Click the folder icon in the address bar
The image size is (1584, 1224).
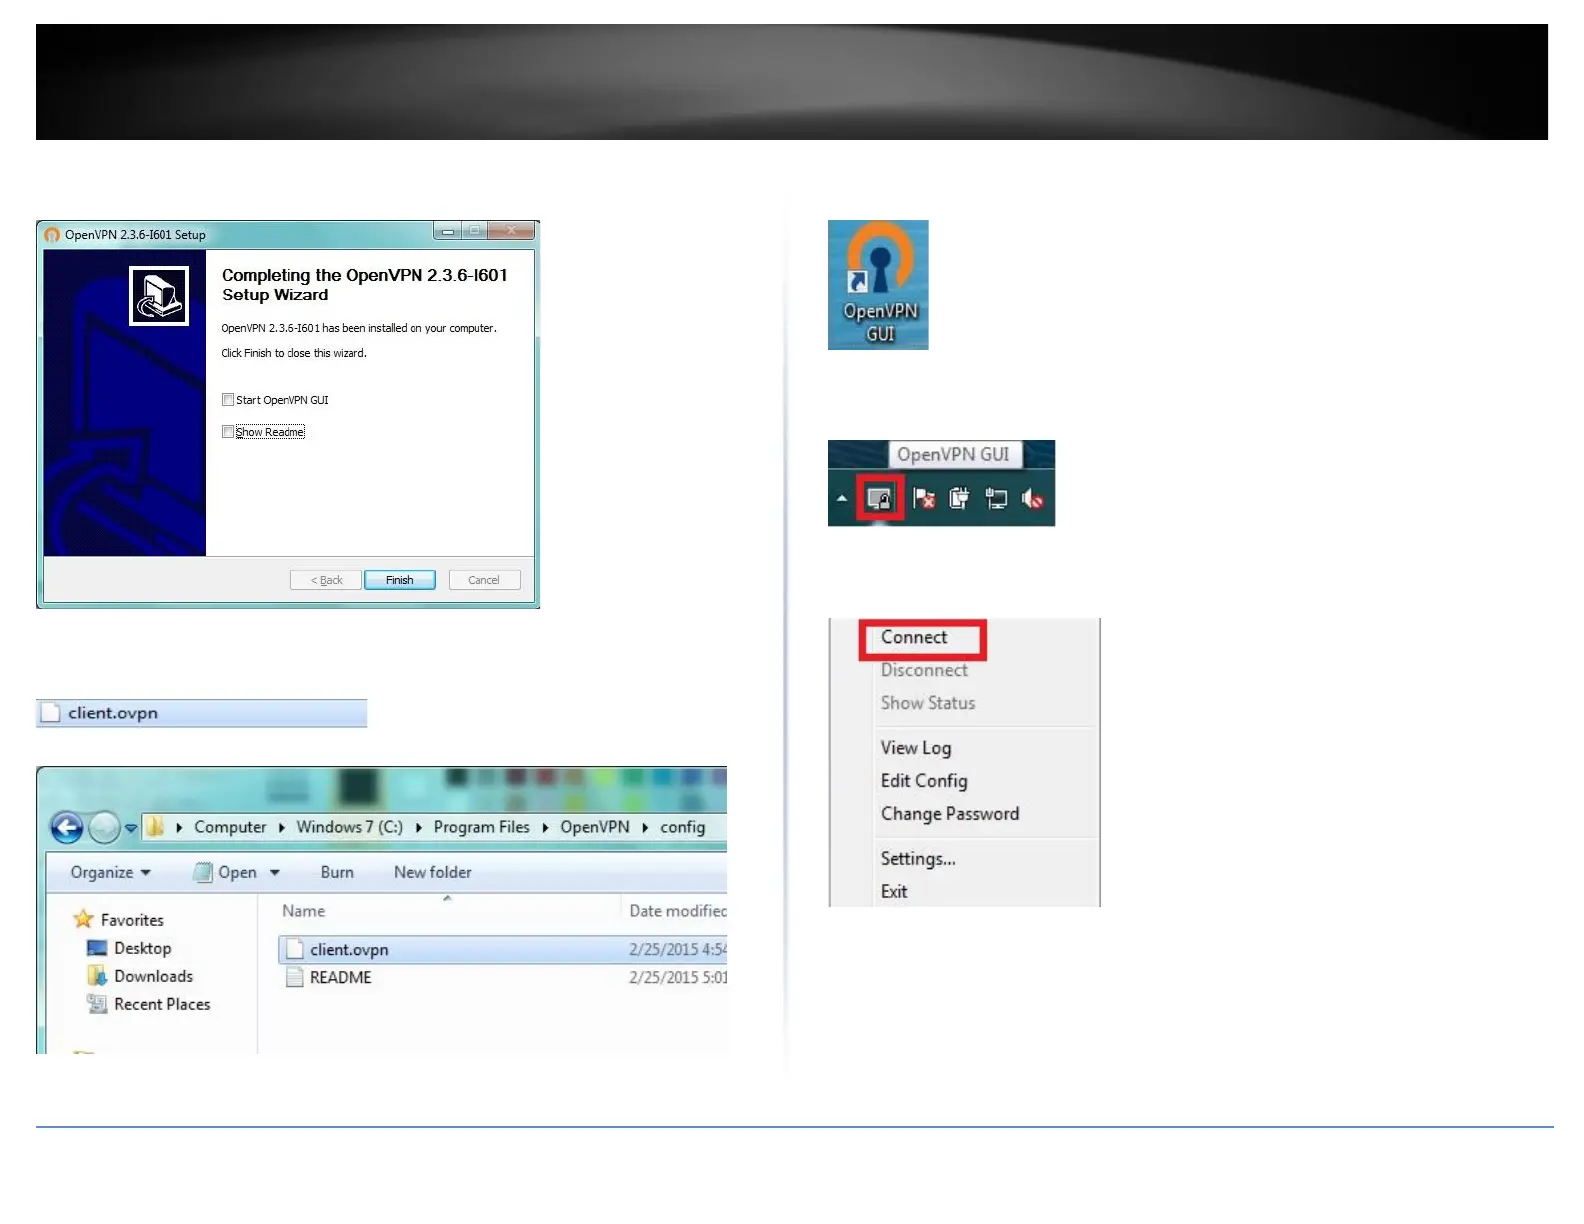(155, 827)
